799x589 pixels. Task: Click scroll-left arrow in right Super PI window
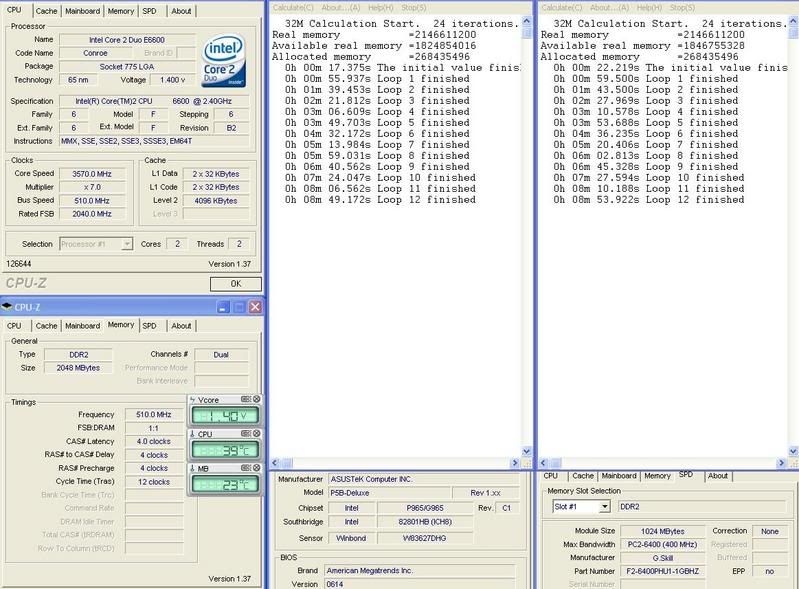click(x=543, y=463)
